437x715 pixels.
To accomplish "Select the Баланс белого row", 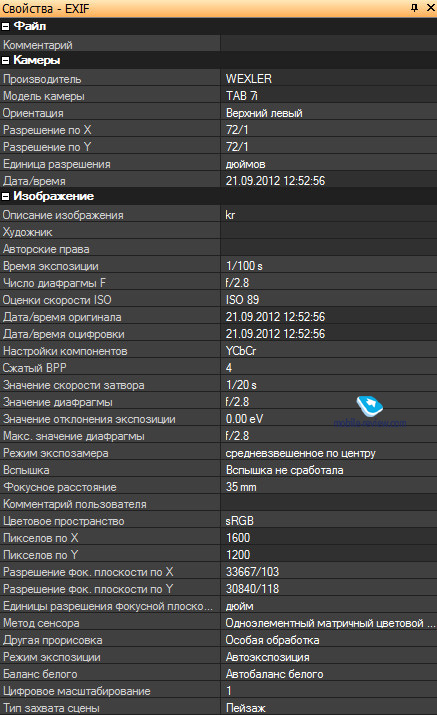I will click(x=218, y=674).
